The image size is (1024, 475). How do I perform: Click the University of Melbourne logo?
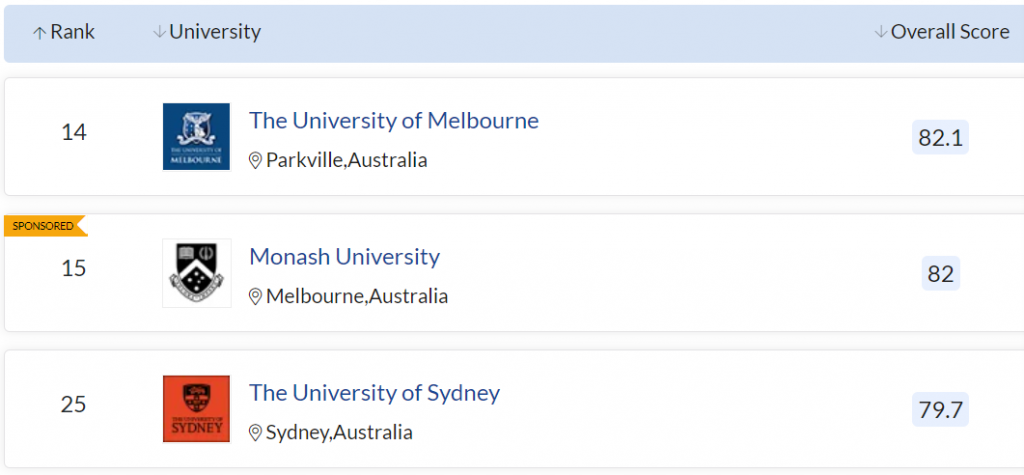click(196, 136)
